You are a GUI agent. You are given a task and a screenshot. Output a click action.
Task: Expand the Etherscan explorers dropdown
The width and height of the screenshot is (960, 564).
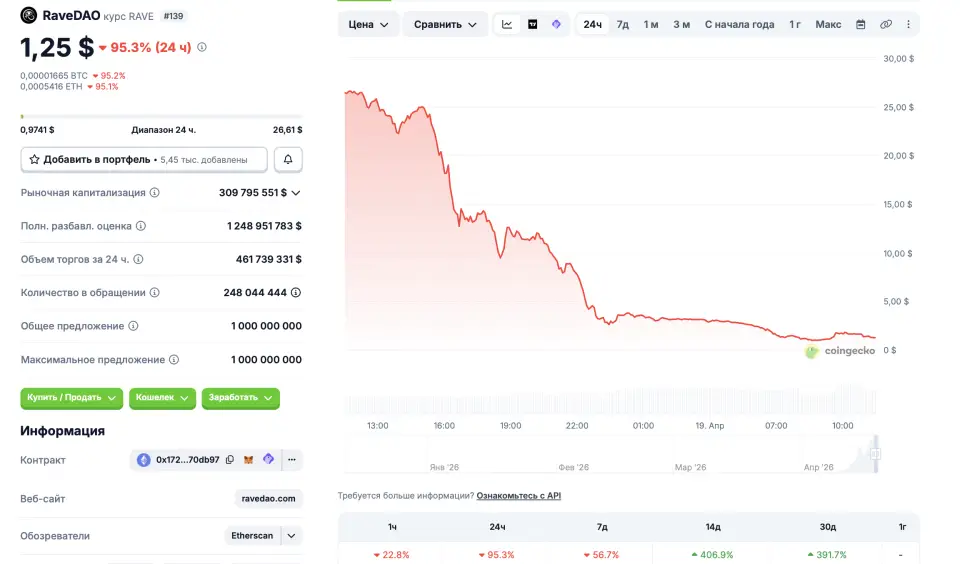291,536
